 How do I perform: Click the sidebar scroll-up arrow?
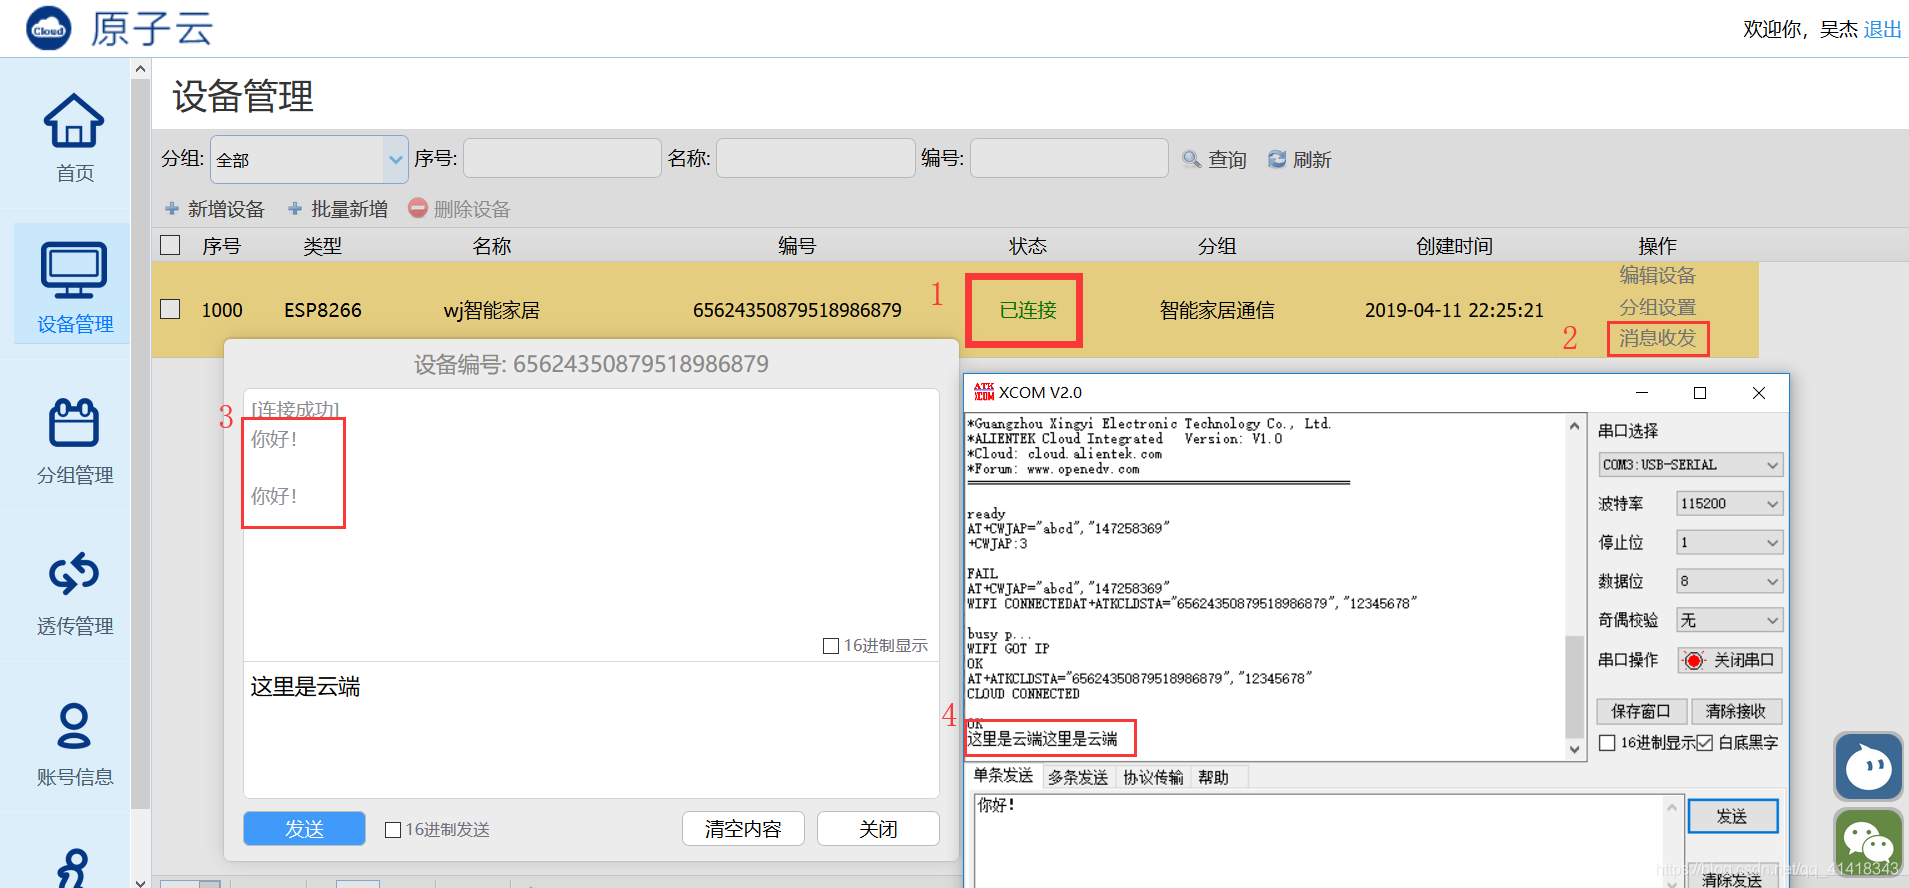(x=140, y=69)
